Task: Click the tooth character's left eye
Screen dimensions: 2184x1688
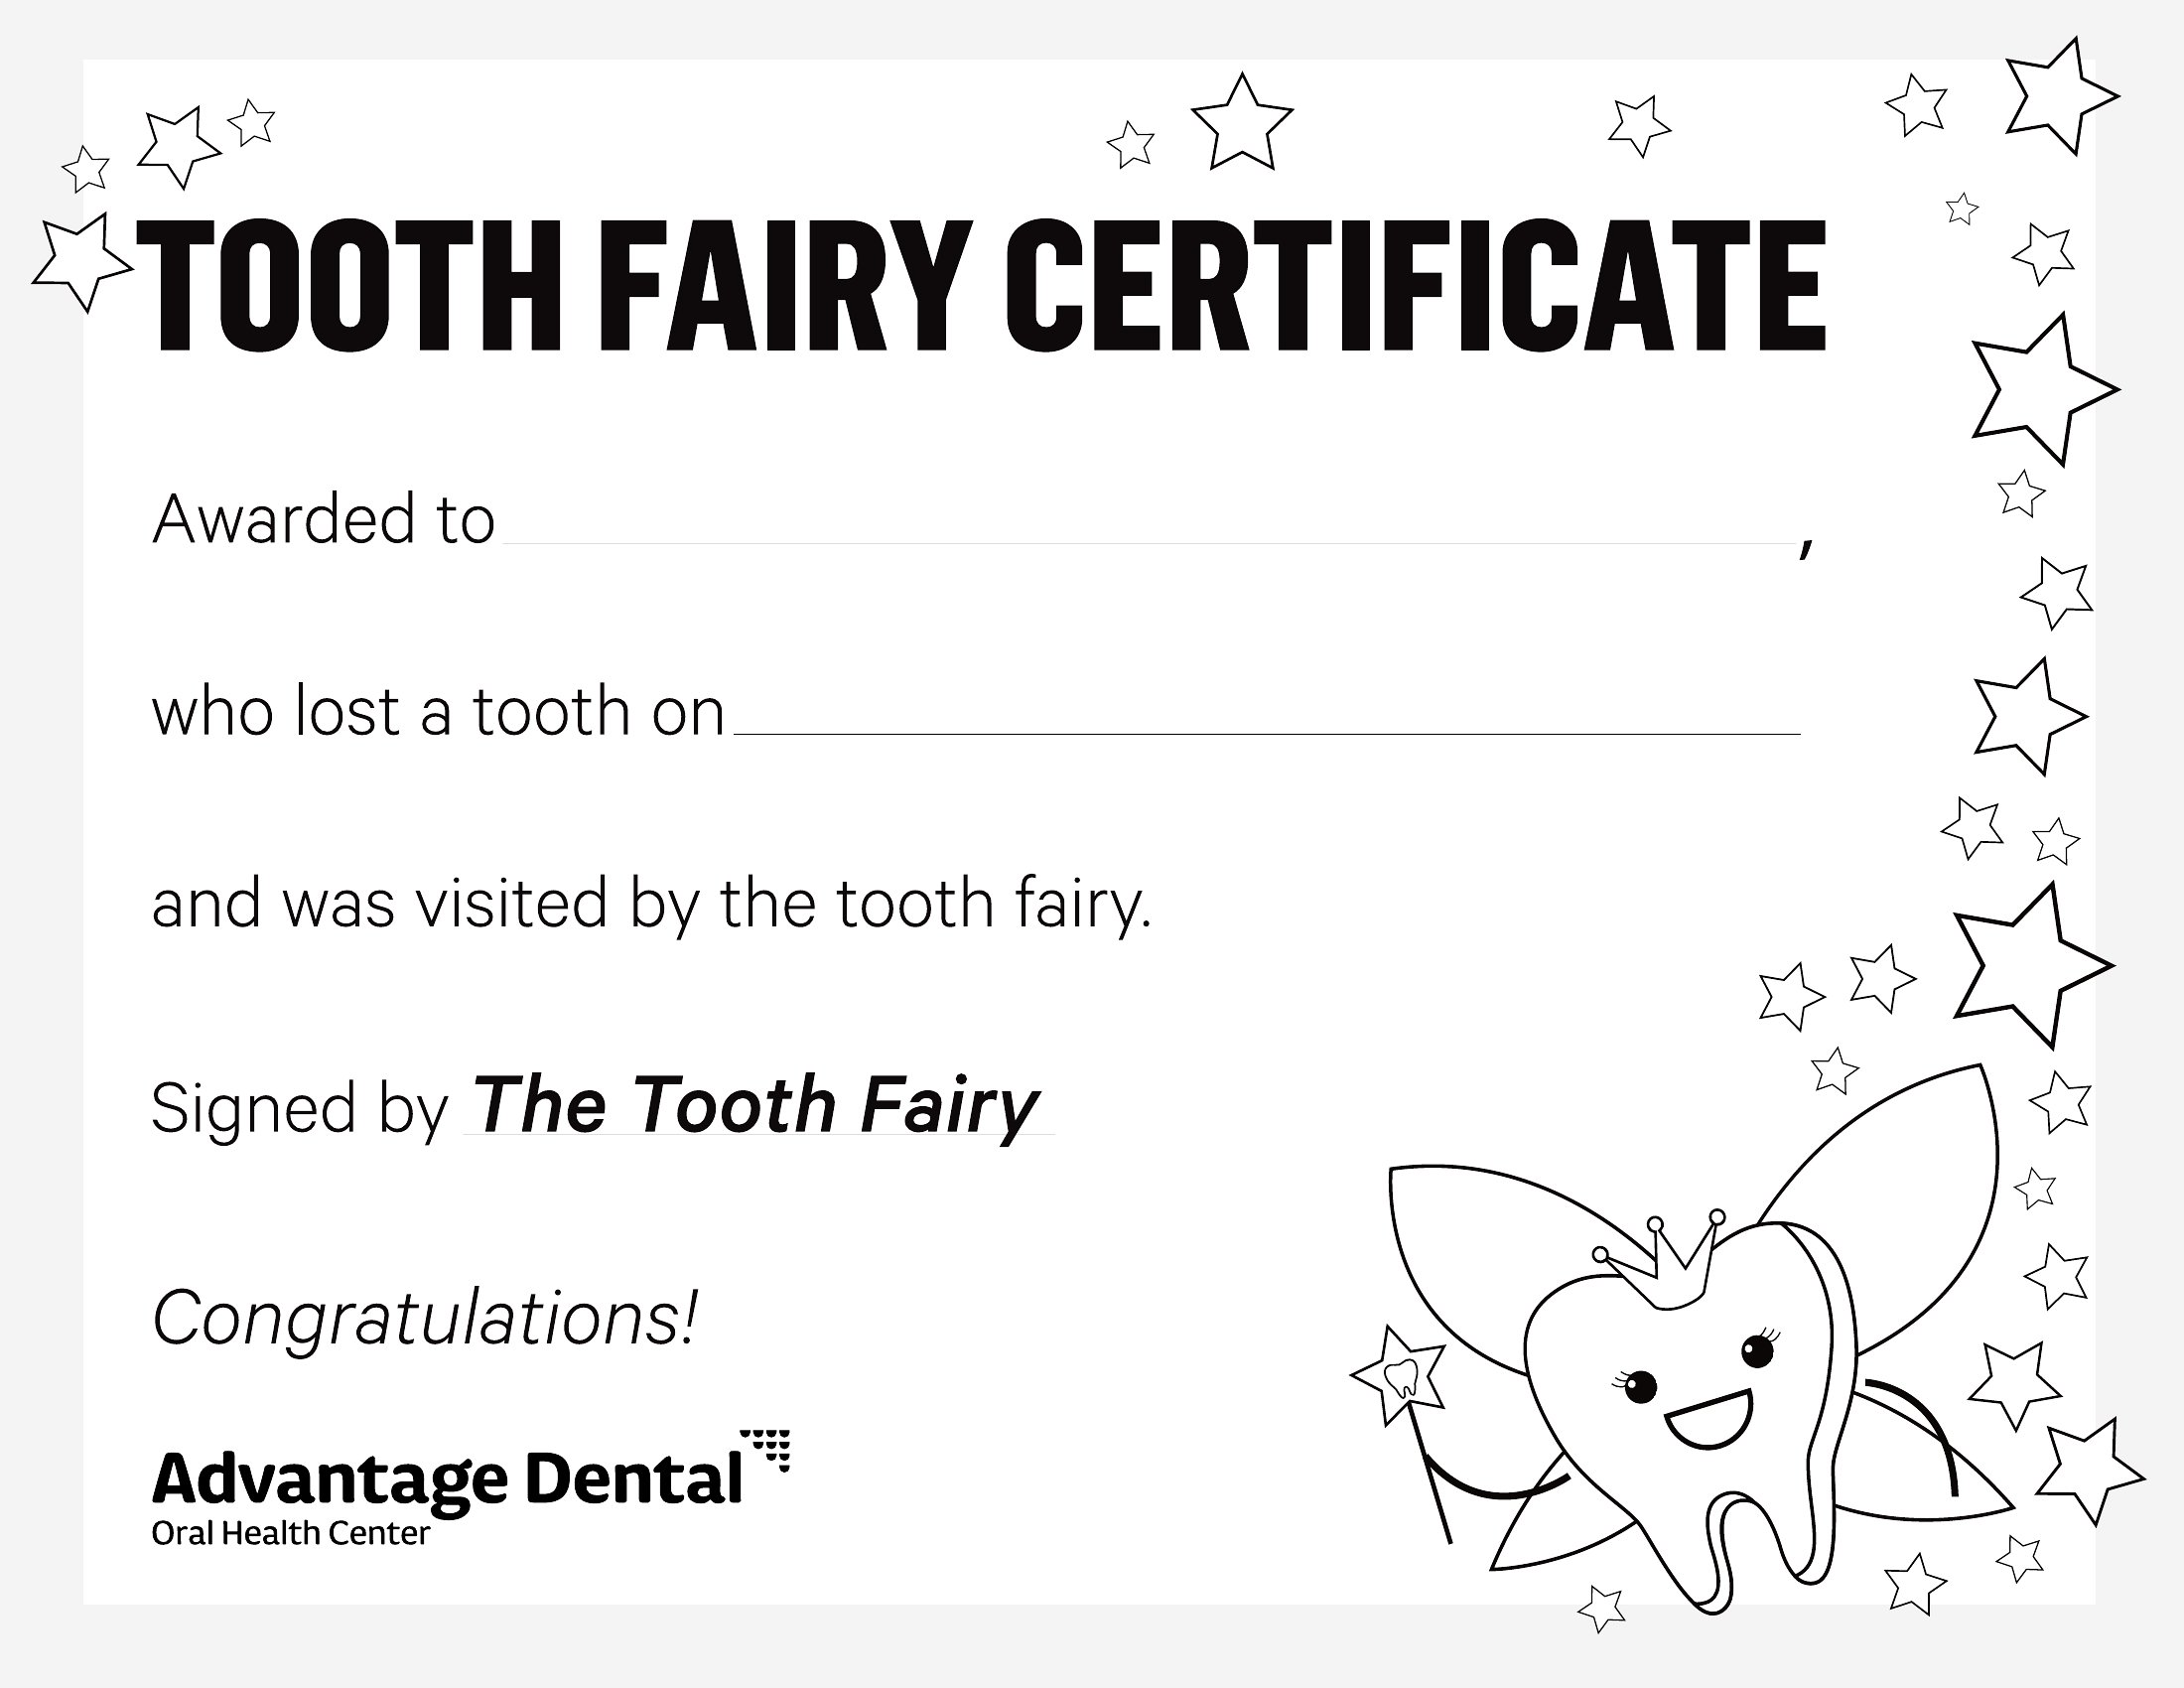Action: click(x=1641, y=1387)
